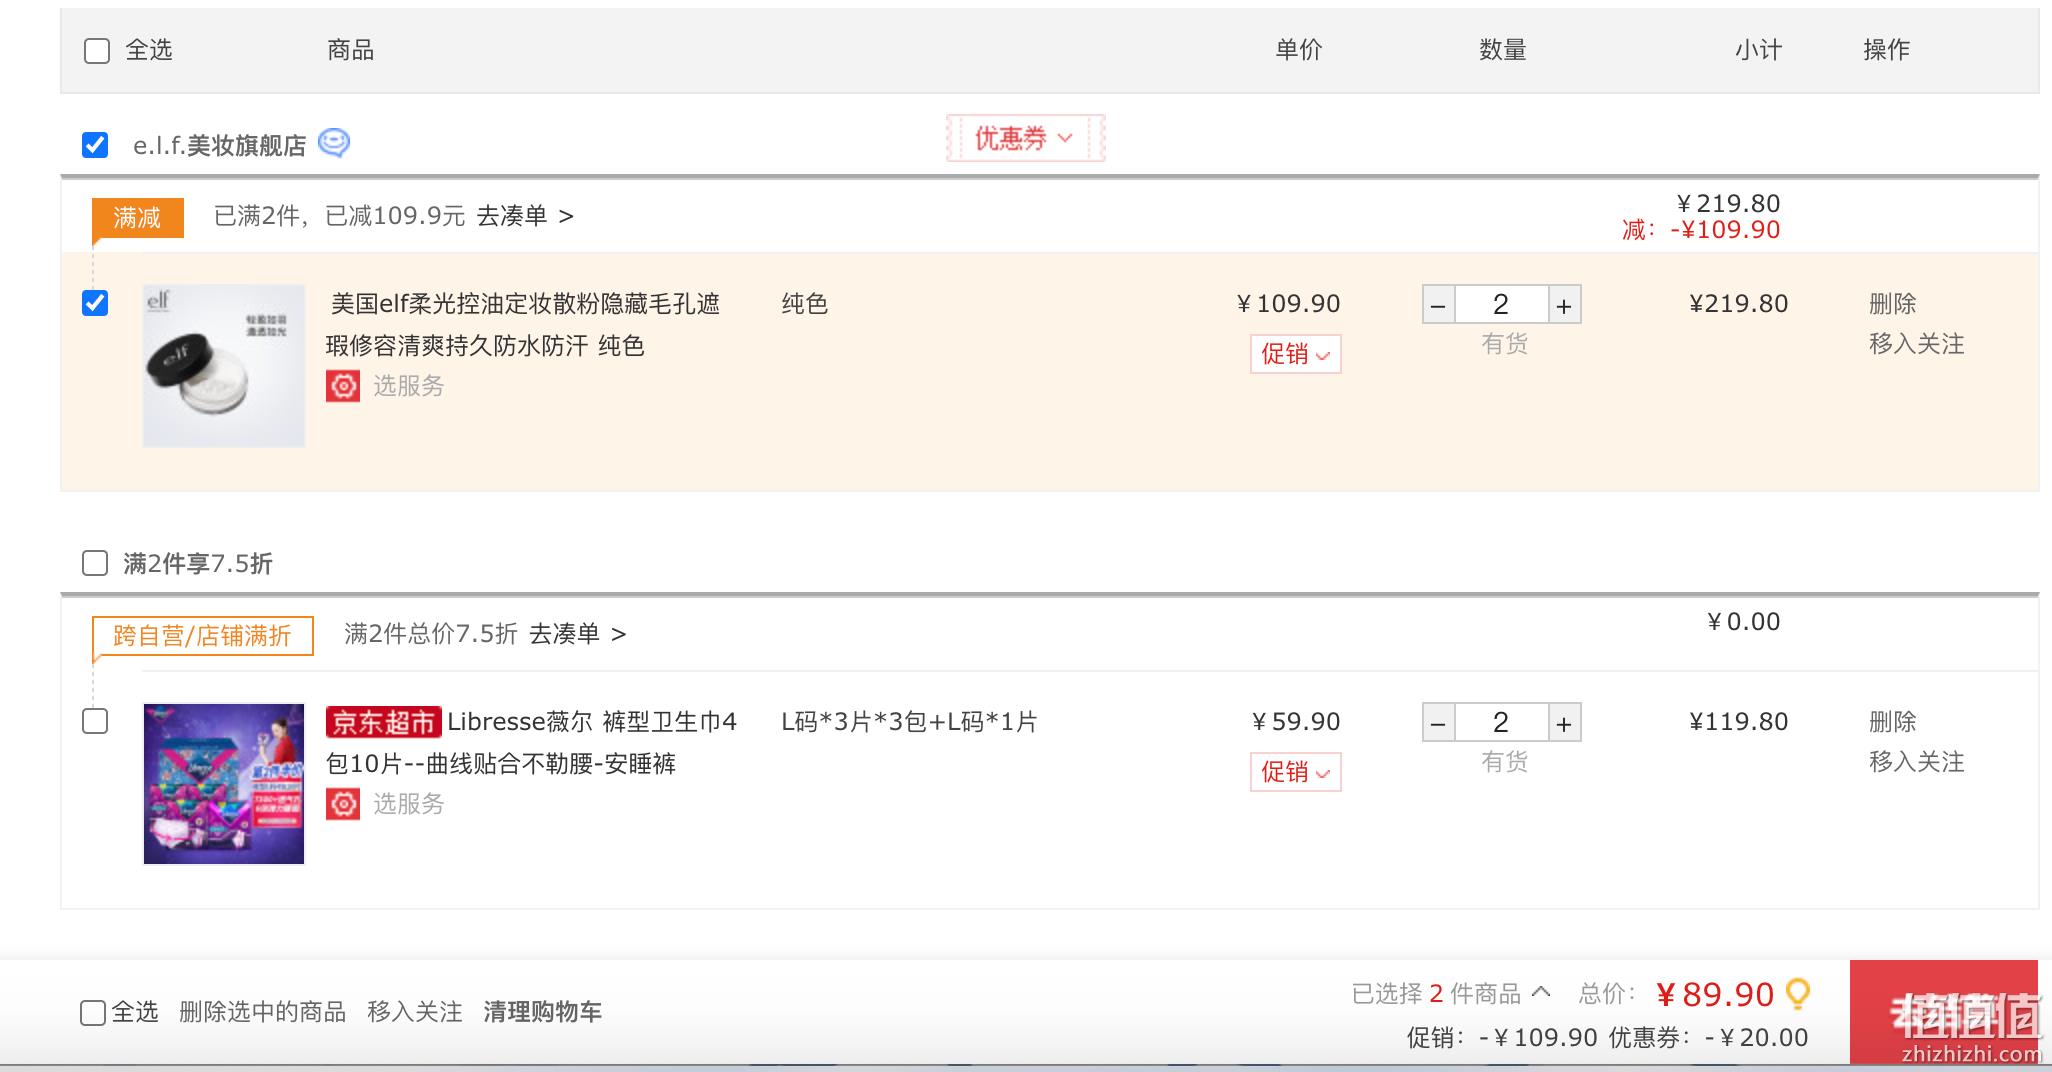Increase Libresse quantity with plus
2052x1072 pixels.
pyautogui.click(x=1564, y=723)
